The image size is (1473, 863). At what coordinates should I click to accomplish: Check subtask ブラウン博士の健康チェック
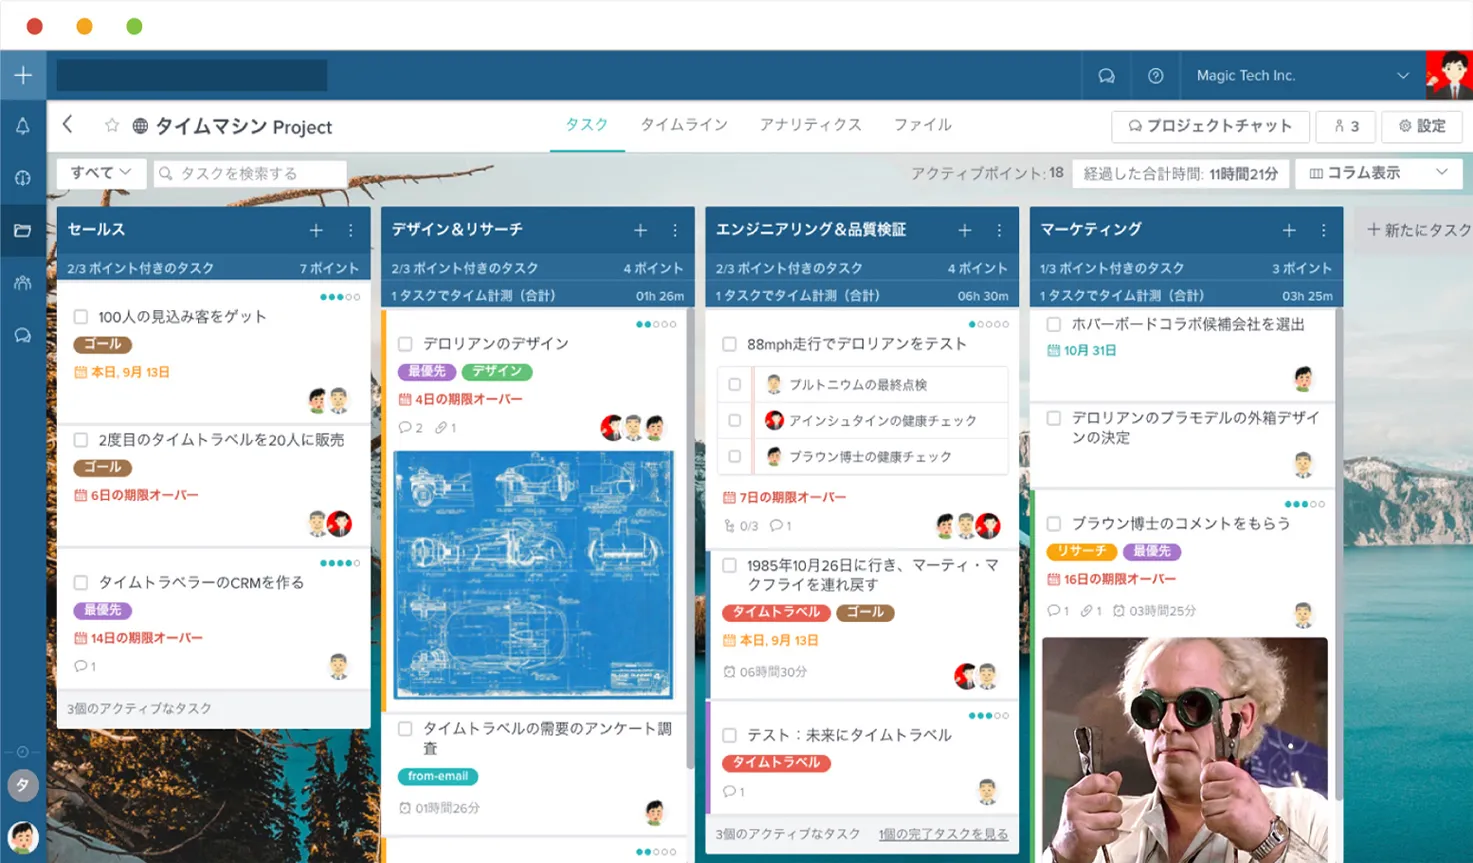pyautogui.click(x=735, y=456)
